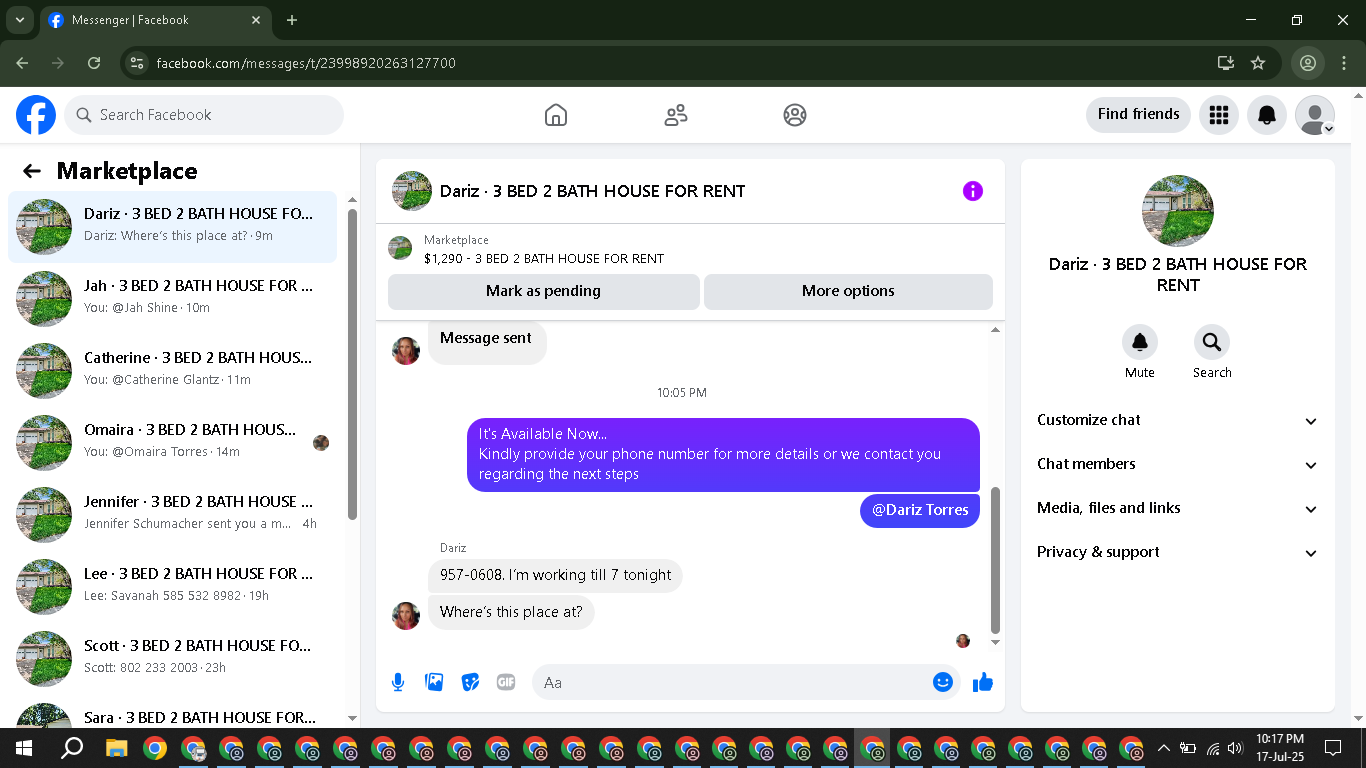Expand Chat members section
The width and height of the screenshot is (1366, 768).
pyautogui.click(x=1178, y=464)
